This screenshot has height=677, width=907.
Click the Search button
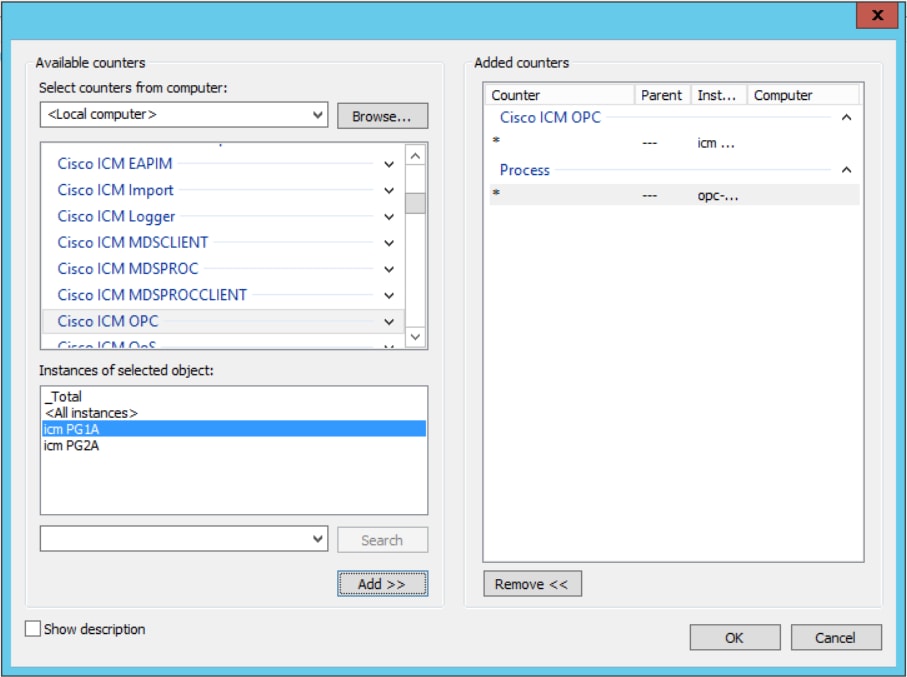382,540
